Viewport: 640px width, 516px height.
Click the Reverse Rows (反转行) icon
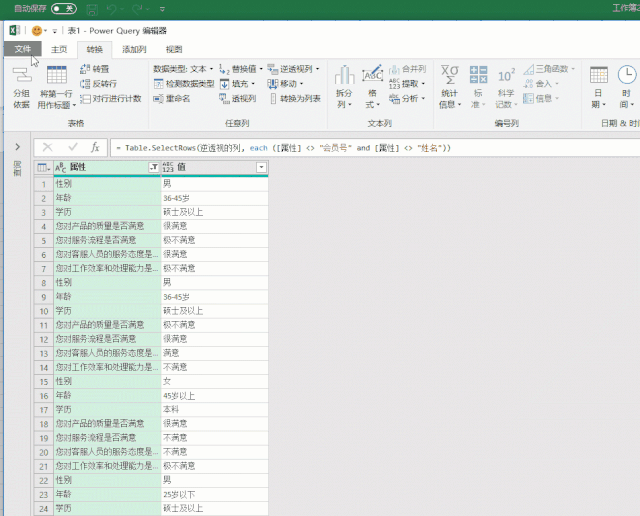coord(85,84)
